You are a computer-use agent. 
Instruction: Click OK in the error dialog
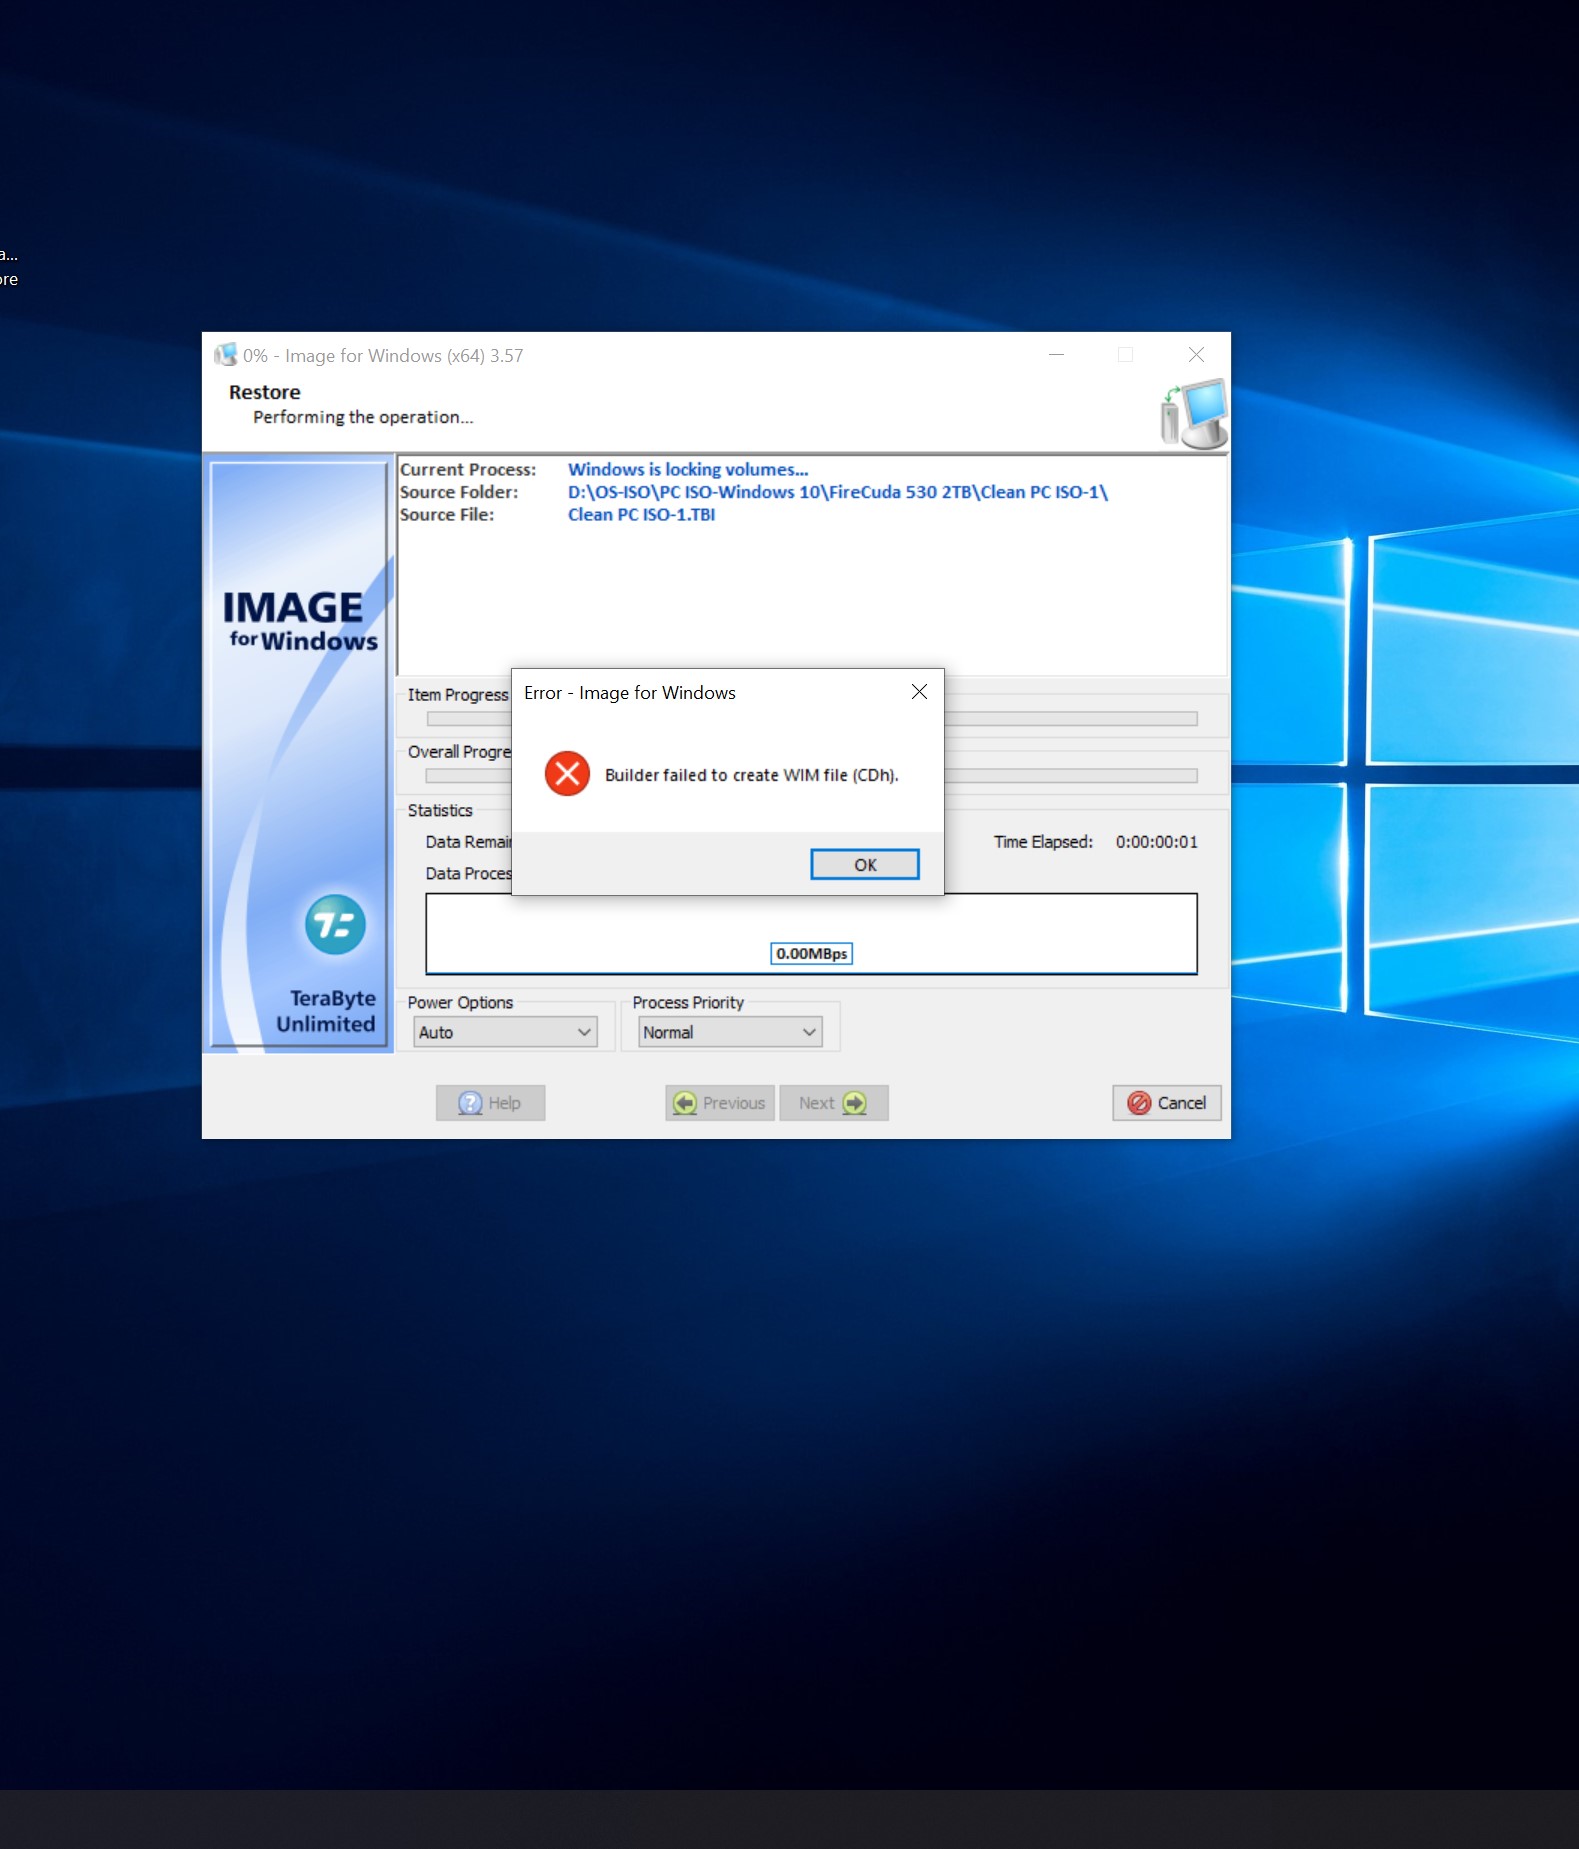click(x=865, y=864)
